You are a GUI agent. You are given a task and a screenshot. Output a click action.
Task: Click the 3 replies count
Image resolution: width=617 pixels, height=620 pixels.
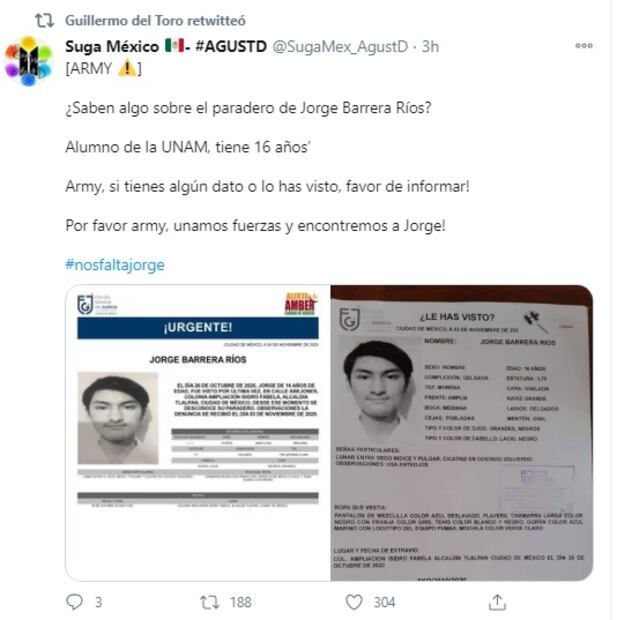tap(98, 603)
